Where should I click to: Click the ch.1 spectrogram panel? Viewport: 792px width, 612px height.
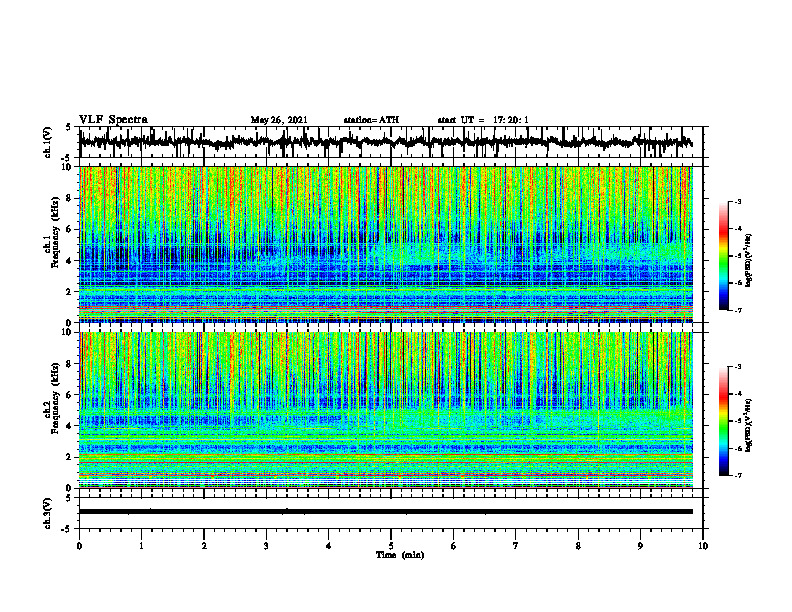point(386,244)
